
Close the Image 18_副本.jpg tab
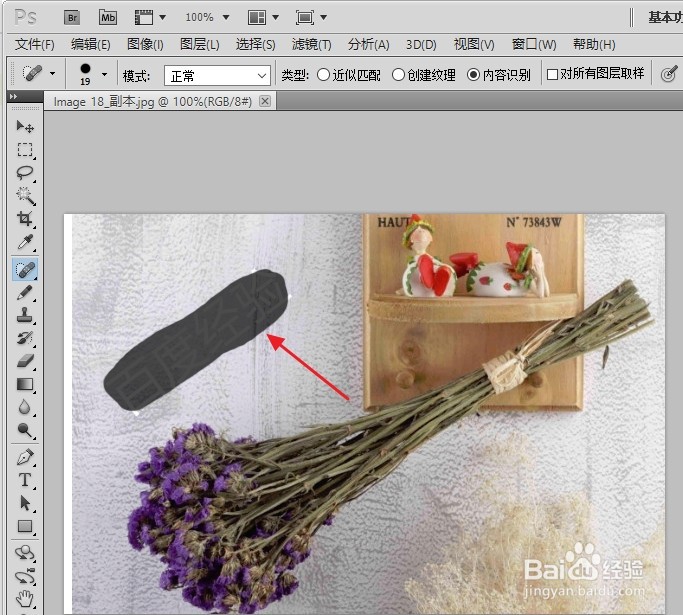click(x=264, y=101)
